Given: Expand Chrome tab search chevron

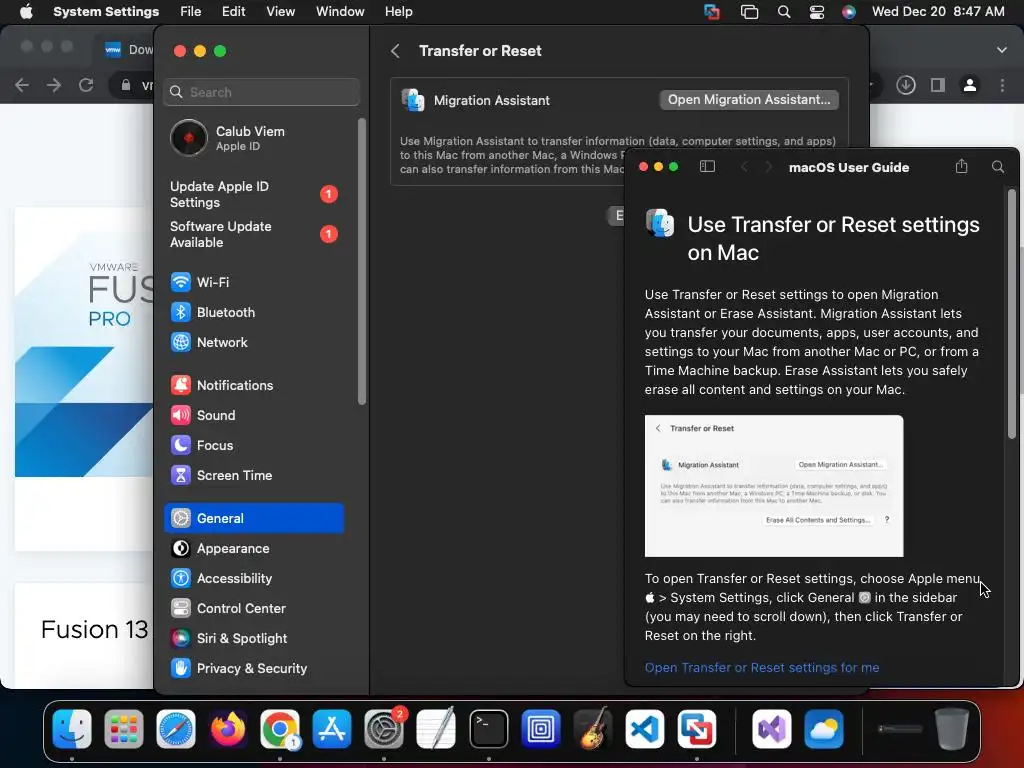Looking at the screenshot, I should coord(1001,50).
